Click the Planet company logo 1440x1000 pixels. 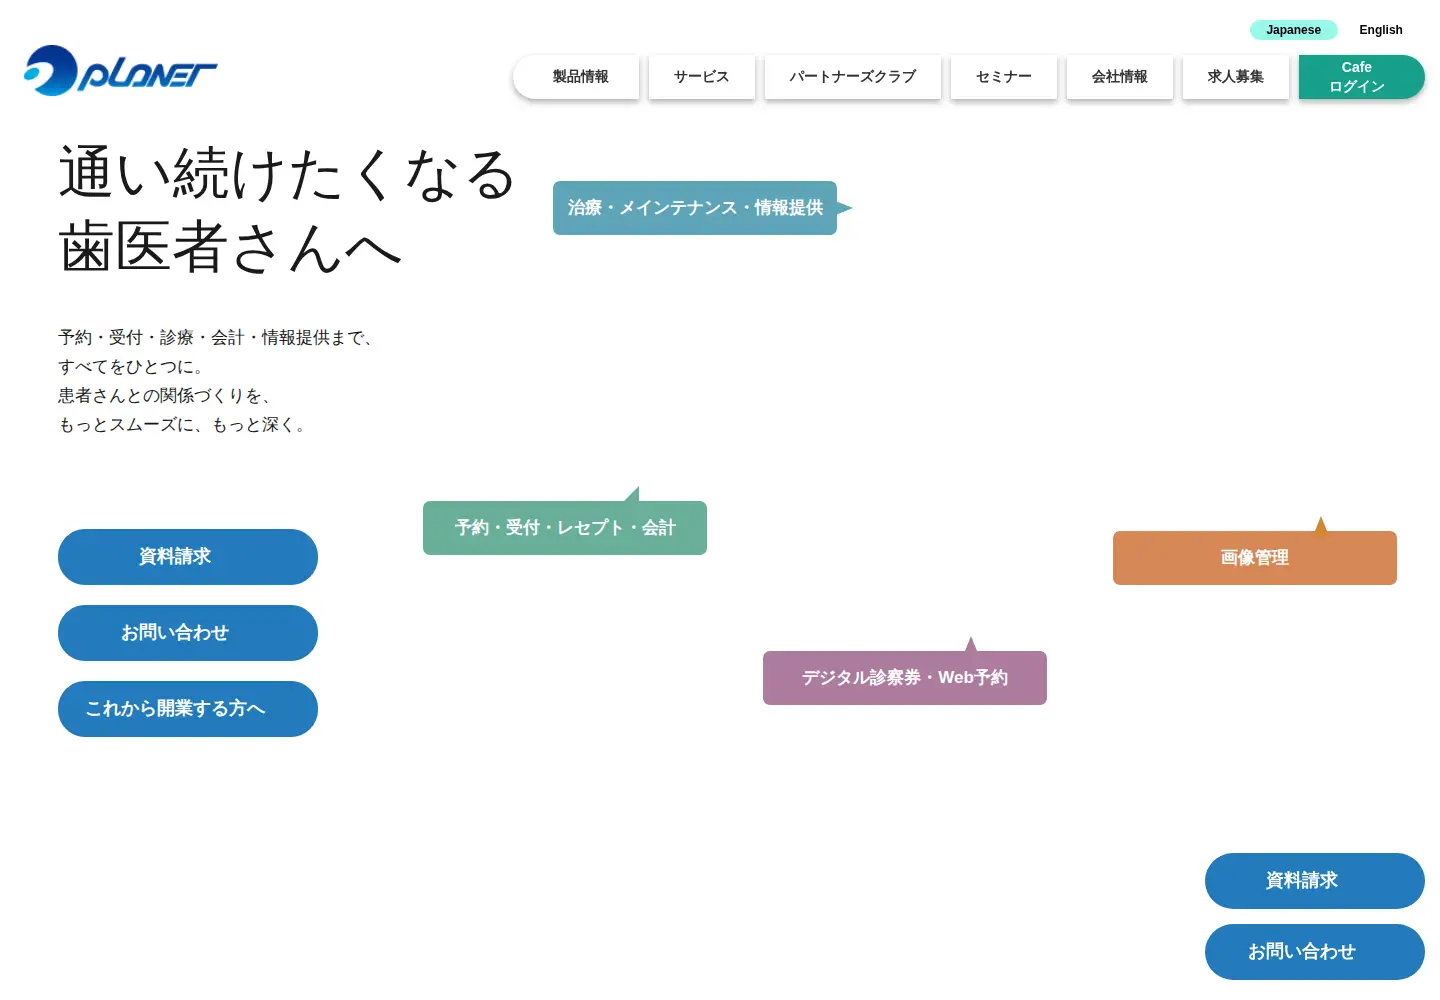click(121, 70)
